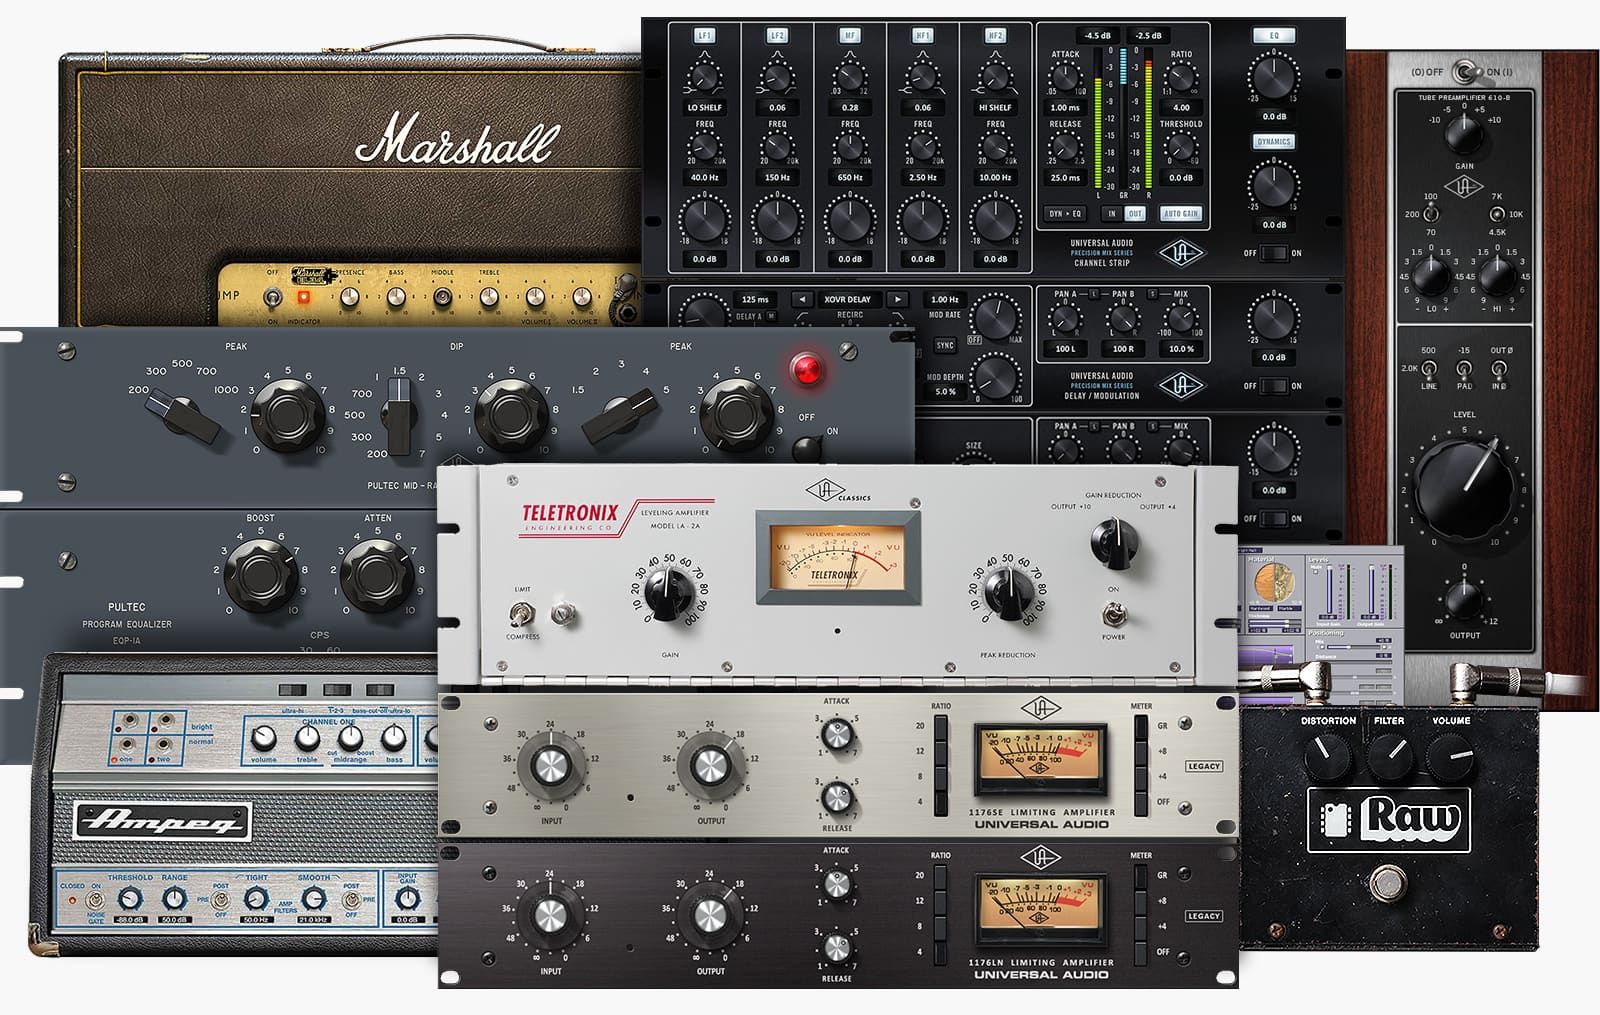Click the Raw pedal logo
1600x1015 pixels.
click(x=1388, y=820)
